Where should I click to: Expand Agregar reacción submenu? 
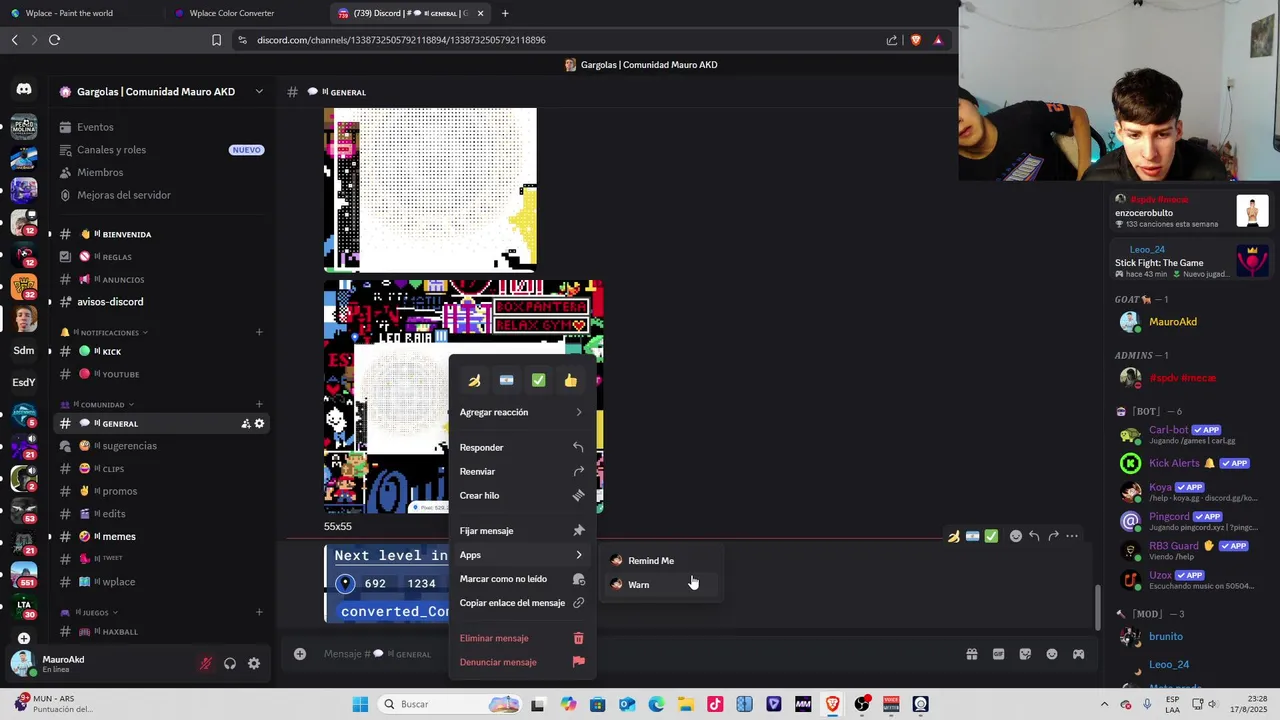click(522, 412)
